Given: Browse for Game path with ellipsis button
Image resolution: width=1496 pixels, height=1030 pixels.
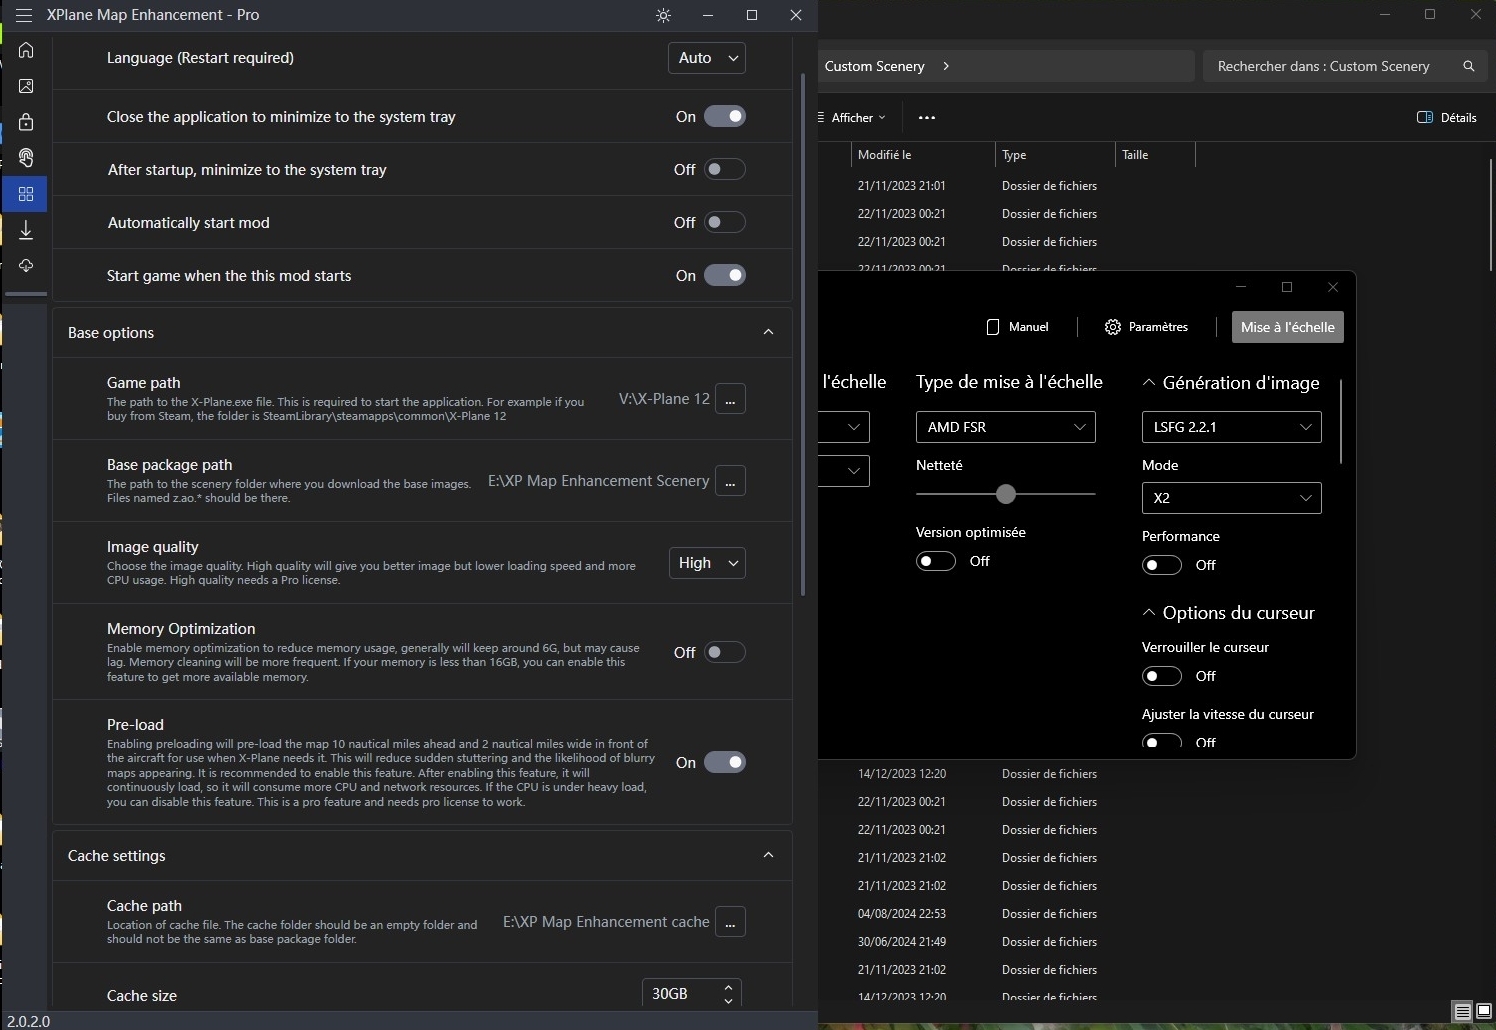Looking at the screenshot, I should pos(730,399).
